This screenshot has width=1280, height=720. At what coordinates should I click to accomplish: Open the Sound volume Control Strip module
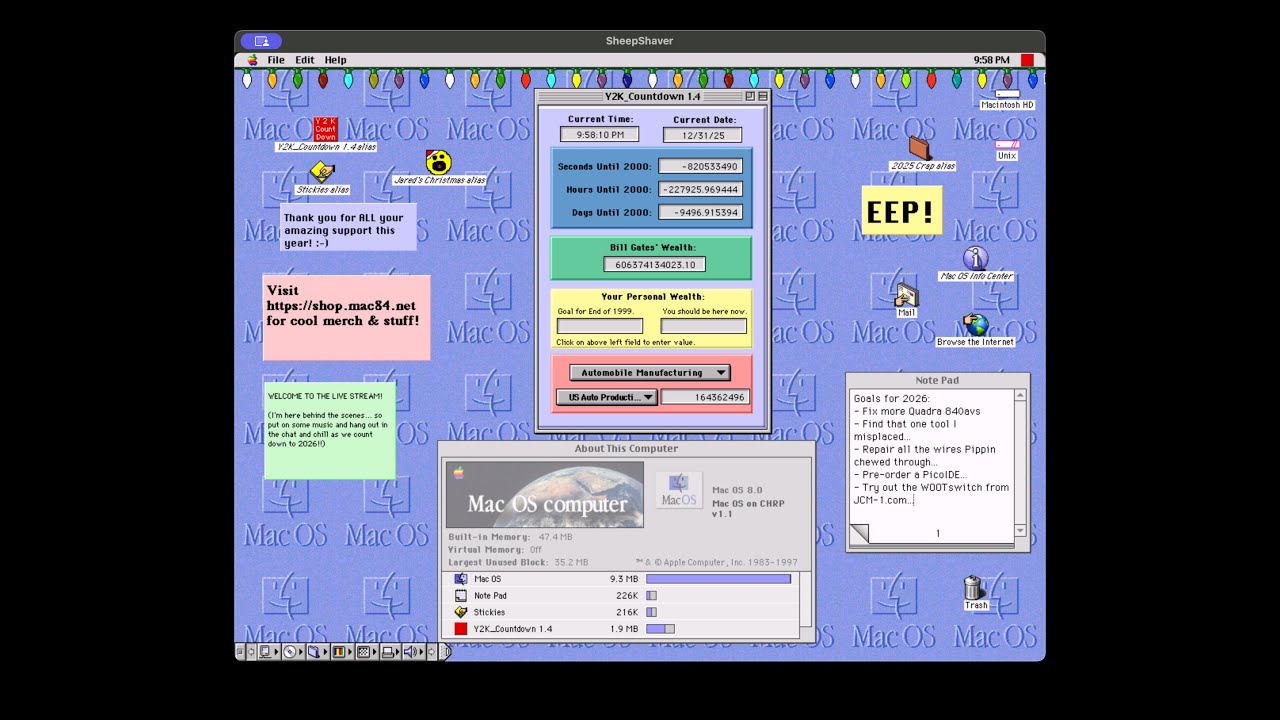[x=414, y=652]
